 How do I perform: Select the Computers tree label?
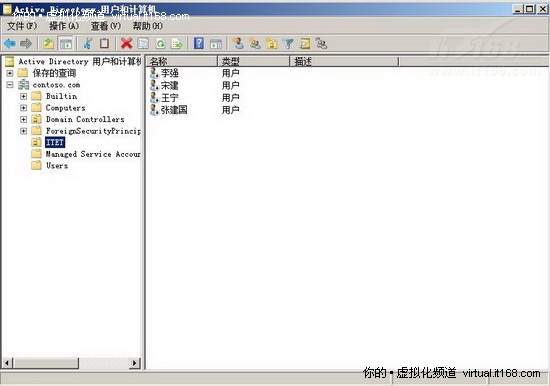[66, 108]
